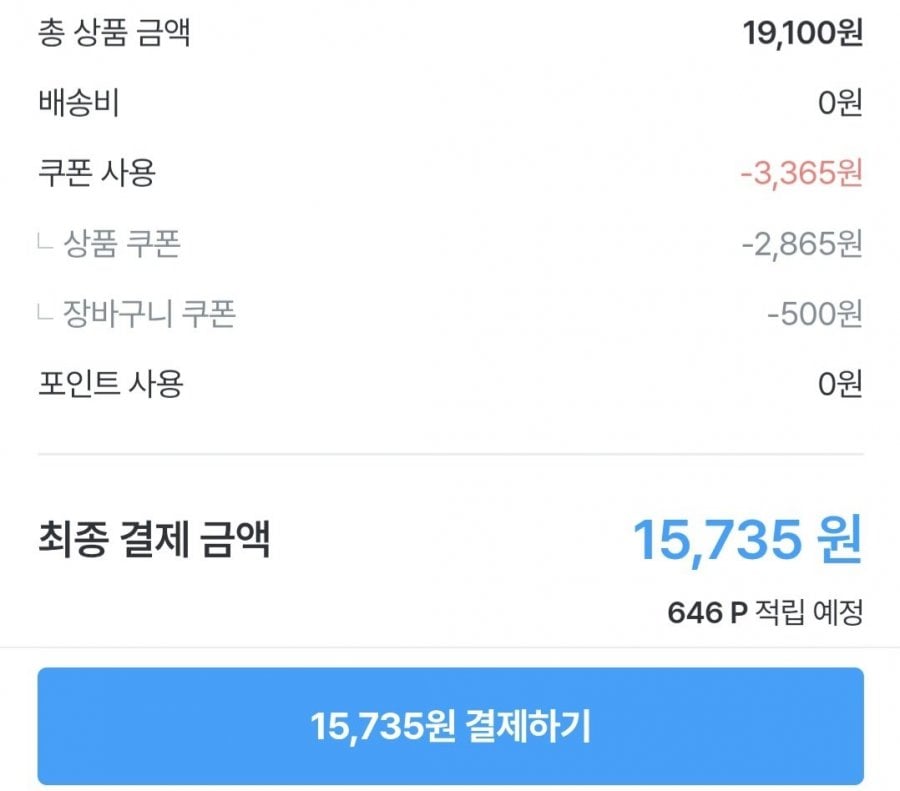This screenshot has width=900, height=791.
Task: Select the 646 P points figure
Action: click(x=707, y=612)
